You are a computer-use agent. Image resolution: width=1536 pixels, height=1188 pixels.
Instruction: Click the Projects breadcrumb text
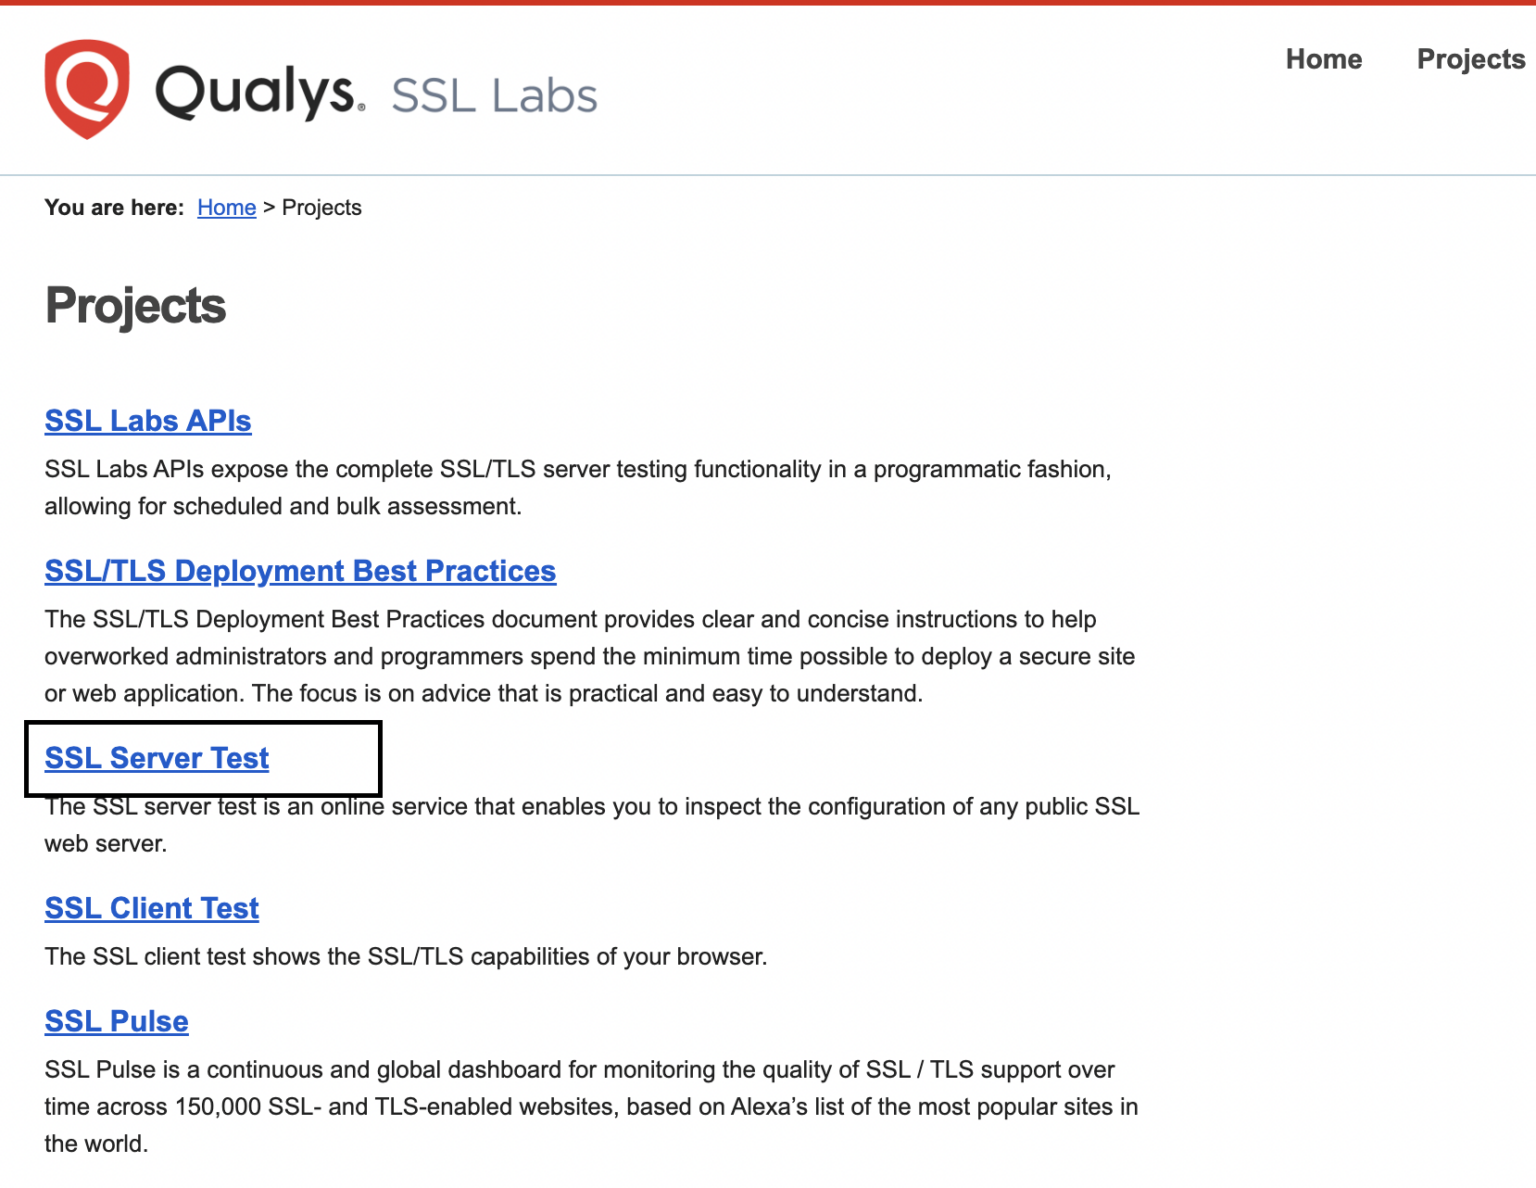click(x=322, y=207)
